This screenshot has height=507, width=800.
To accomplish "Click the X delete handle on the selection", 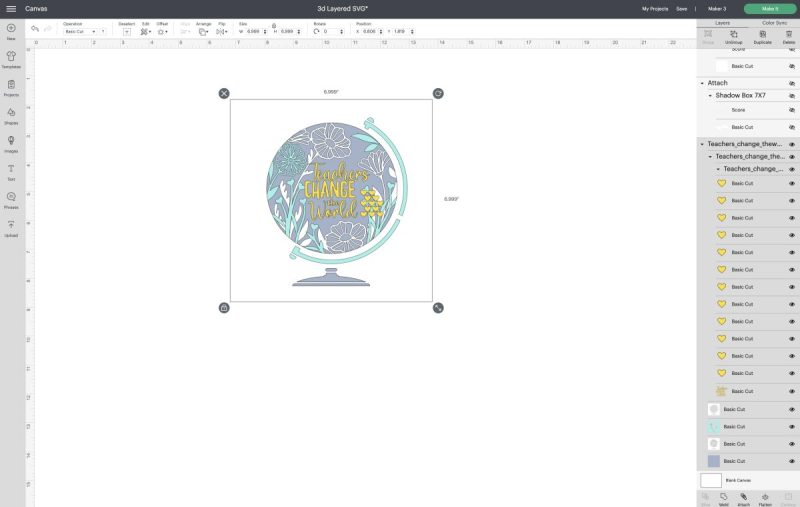I will point(224,93).
